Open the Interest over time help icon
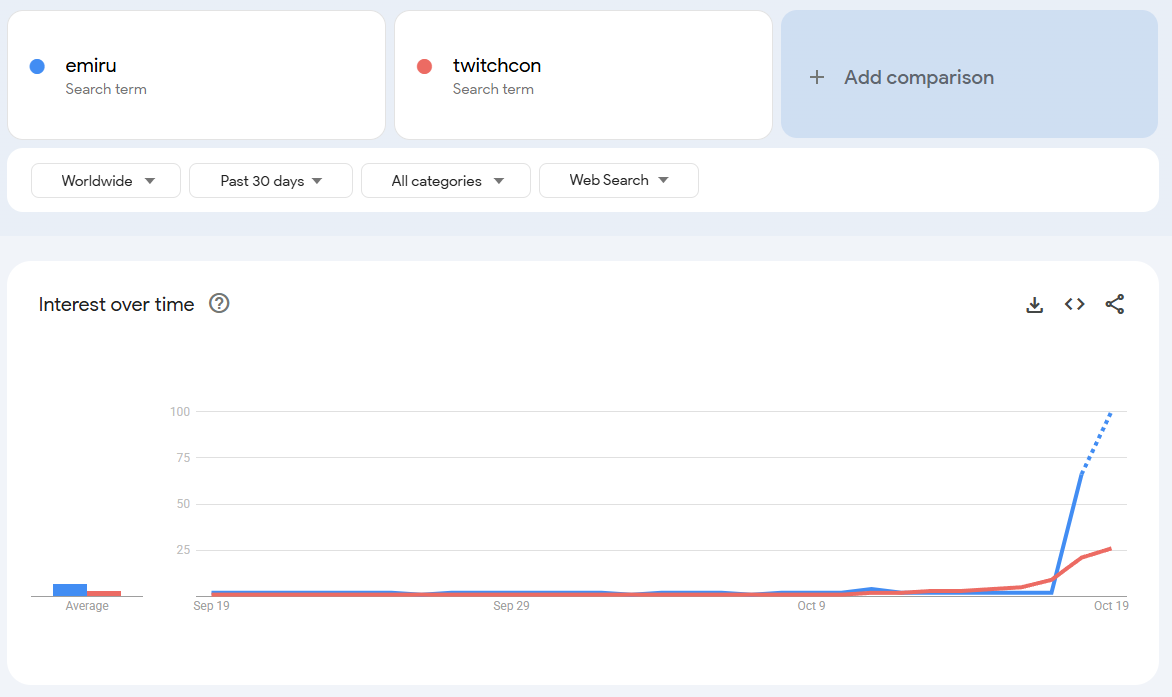Screen dimensions: 1172x697 tap(219, 304)
